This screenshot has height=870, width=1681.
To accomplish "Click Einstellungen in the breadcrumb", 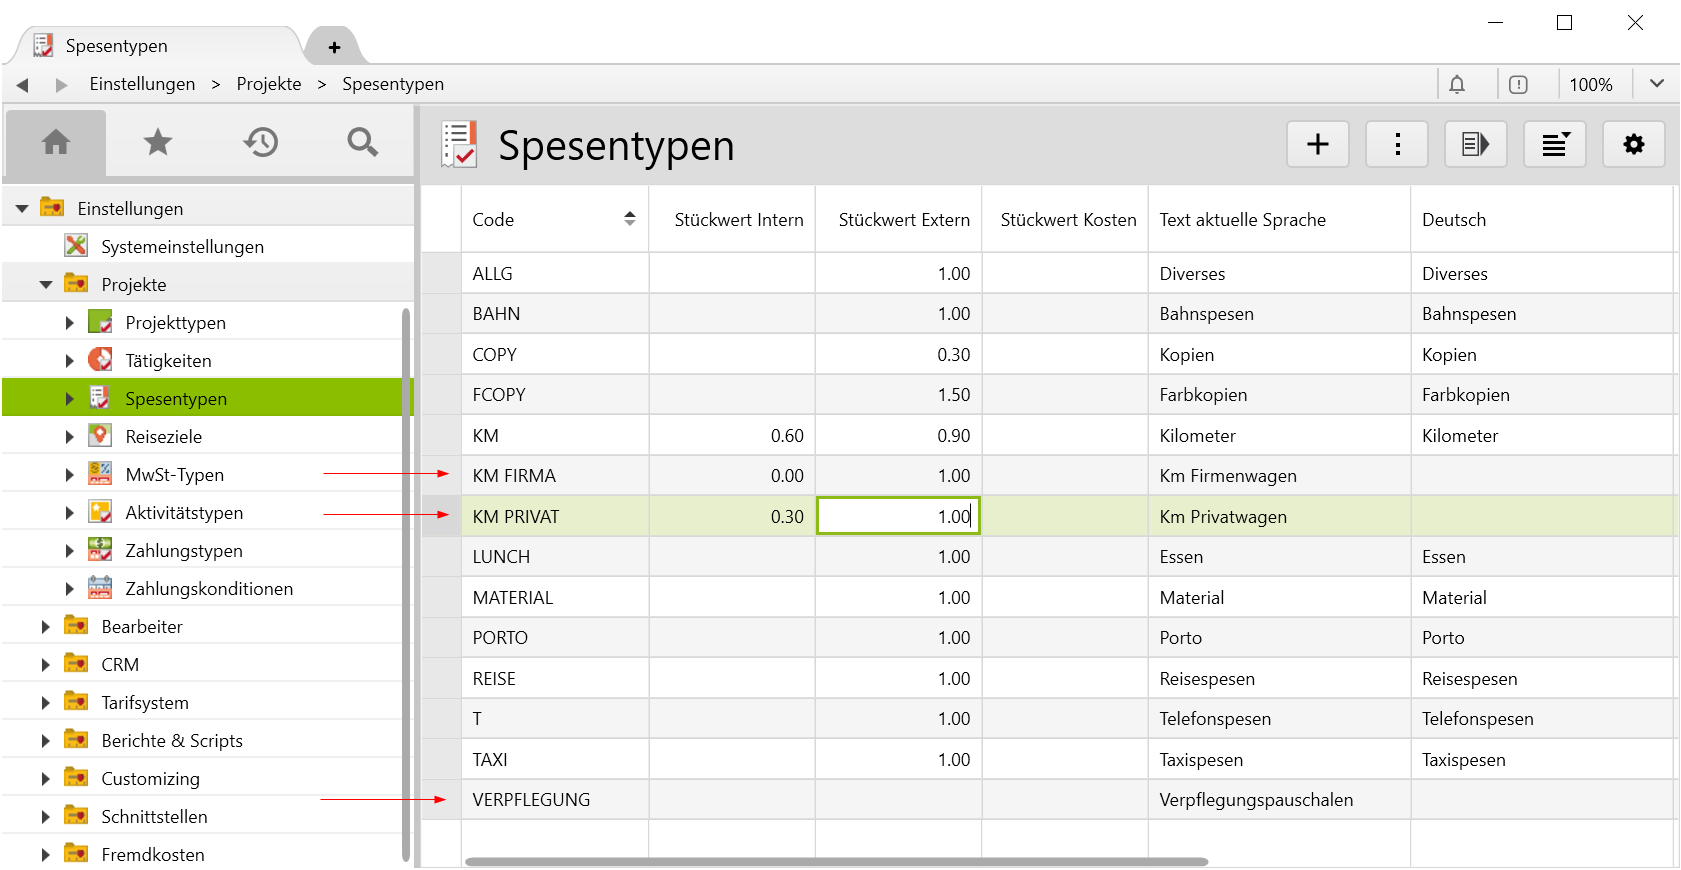I will tap(142, 84).
